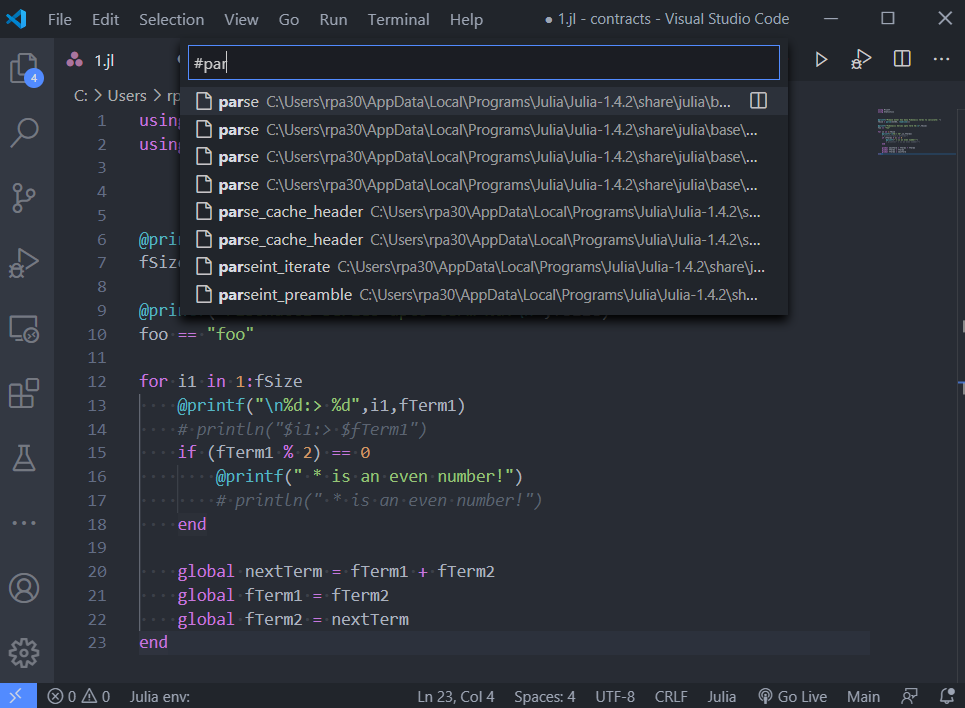Open the Explorer view in activity bar
The width and height of the screenshot is (965, 708).
pos(24,69)
